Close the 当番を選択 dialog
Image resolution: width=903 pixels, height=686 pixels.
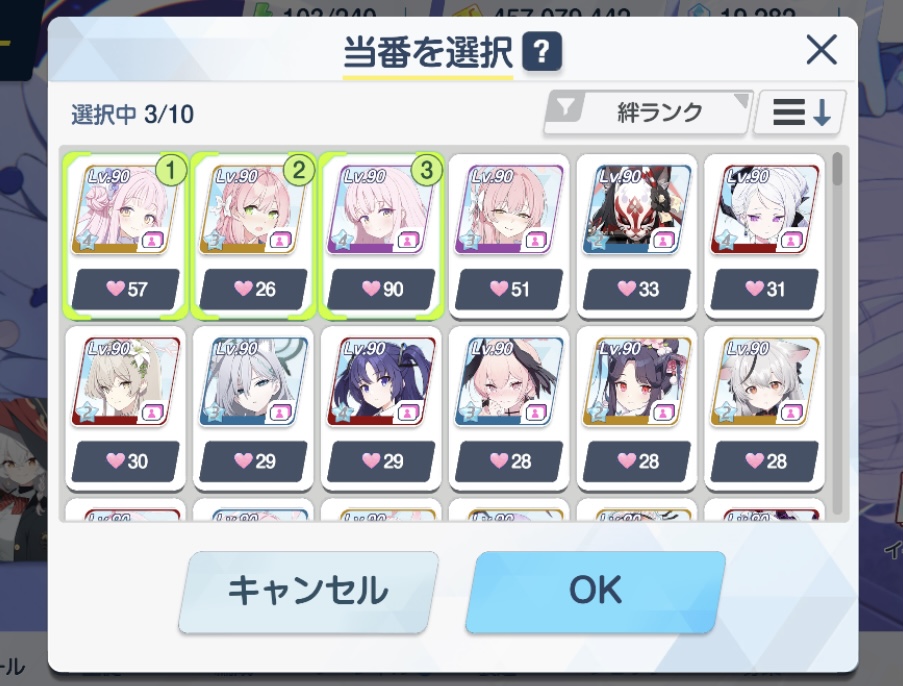point(821,50)
